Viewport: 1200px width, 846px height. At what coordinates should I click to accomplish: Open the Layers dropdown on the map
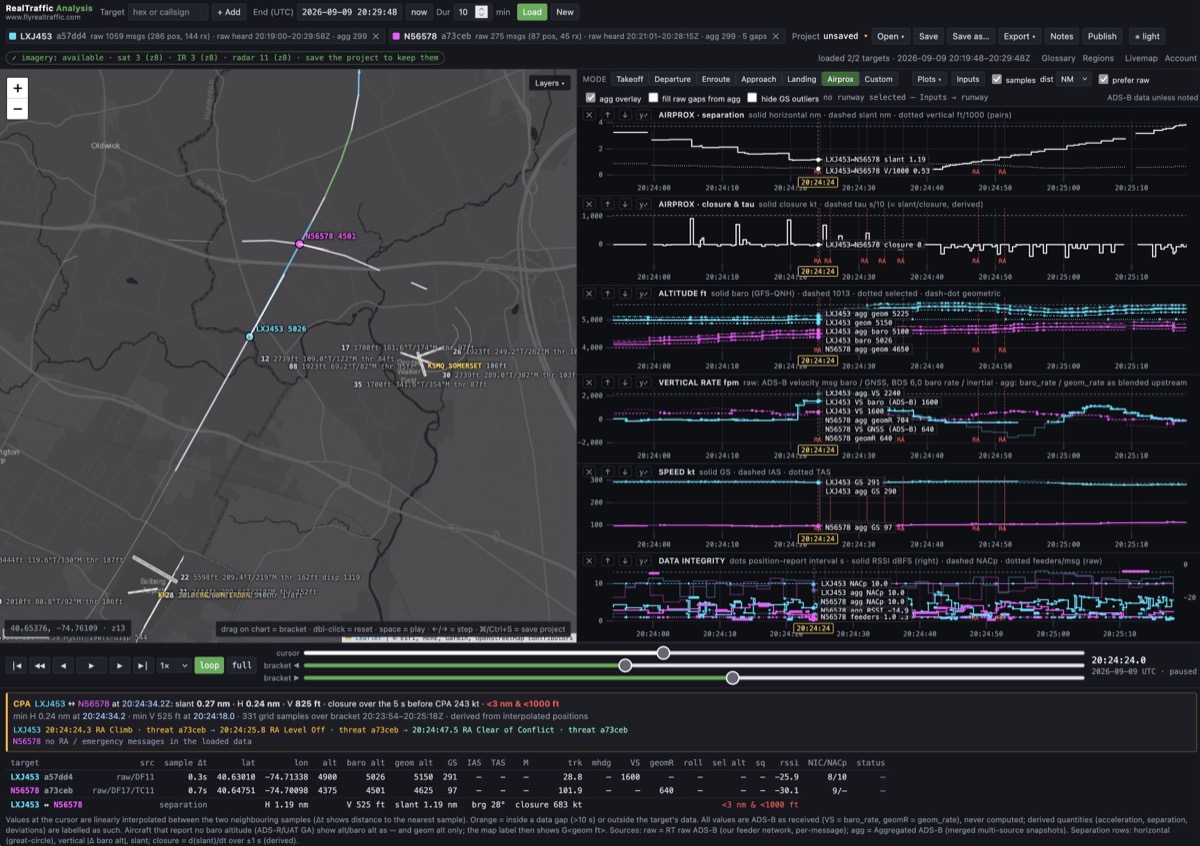[550, 83]
